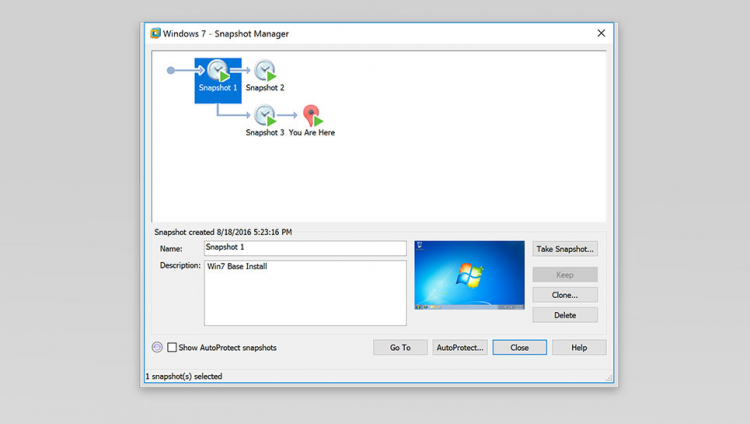
Task: Click the Description text area
Action: tap(305, 293)
